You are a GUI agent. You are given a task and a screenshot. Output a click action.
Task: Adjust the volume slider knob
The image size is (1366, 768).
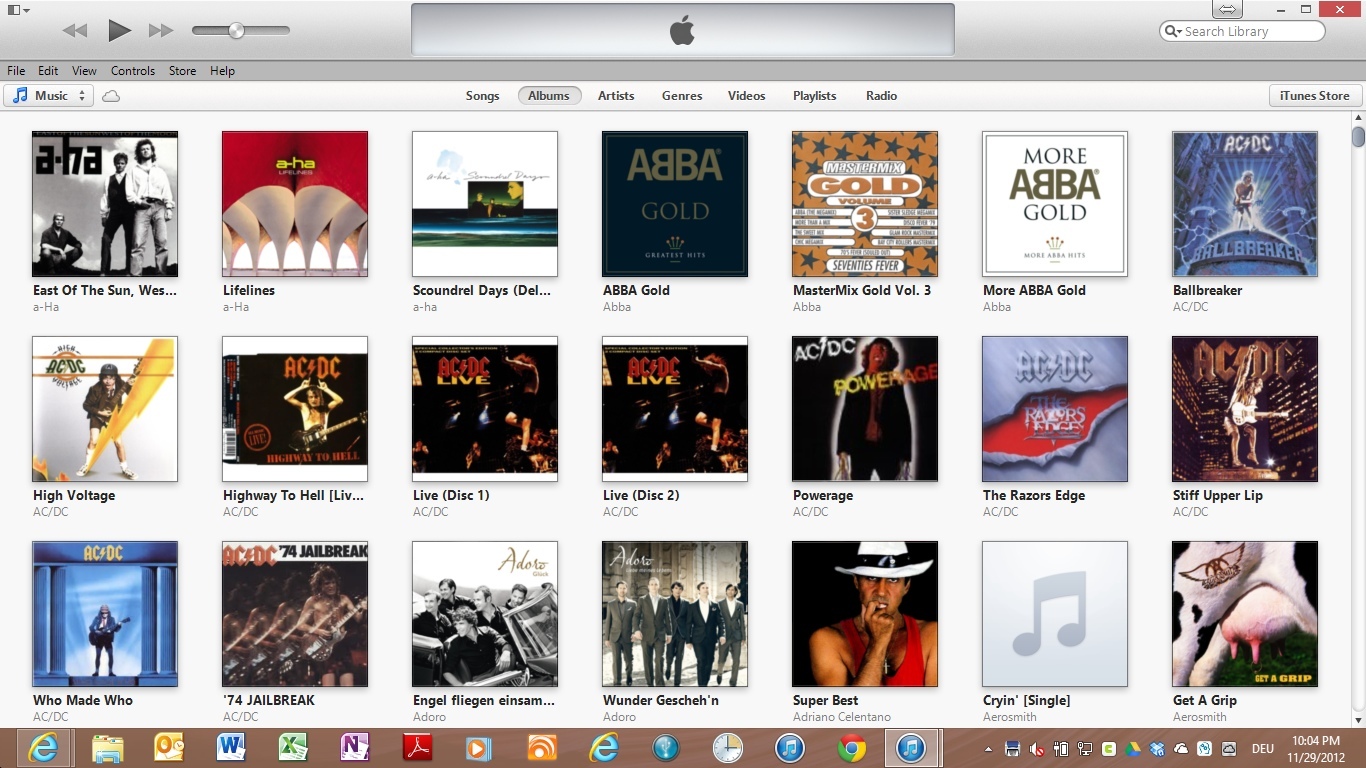pos(236,31)
